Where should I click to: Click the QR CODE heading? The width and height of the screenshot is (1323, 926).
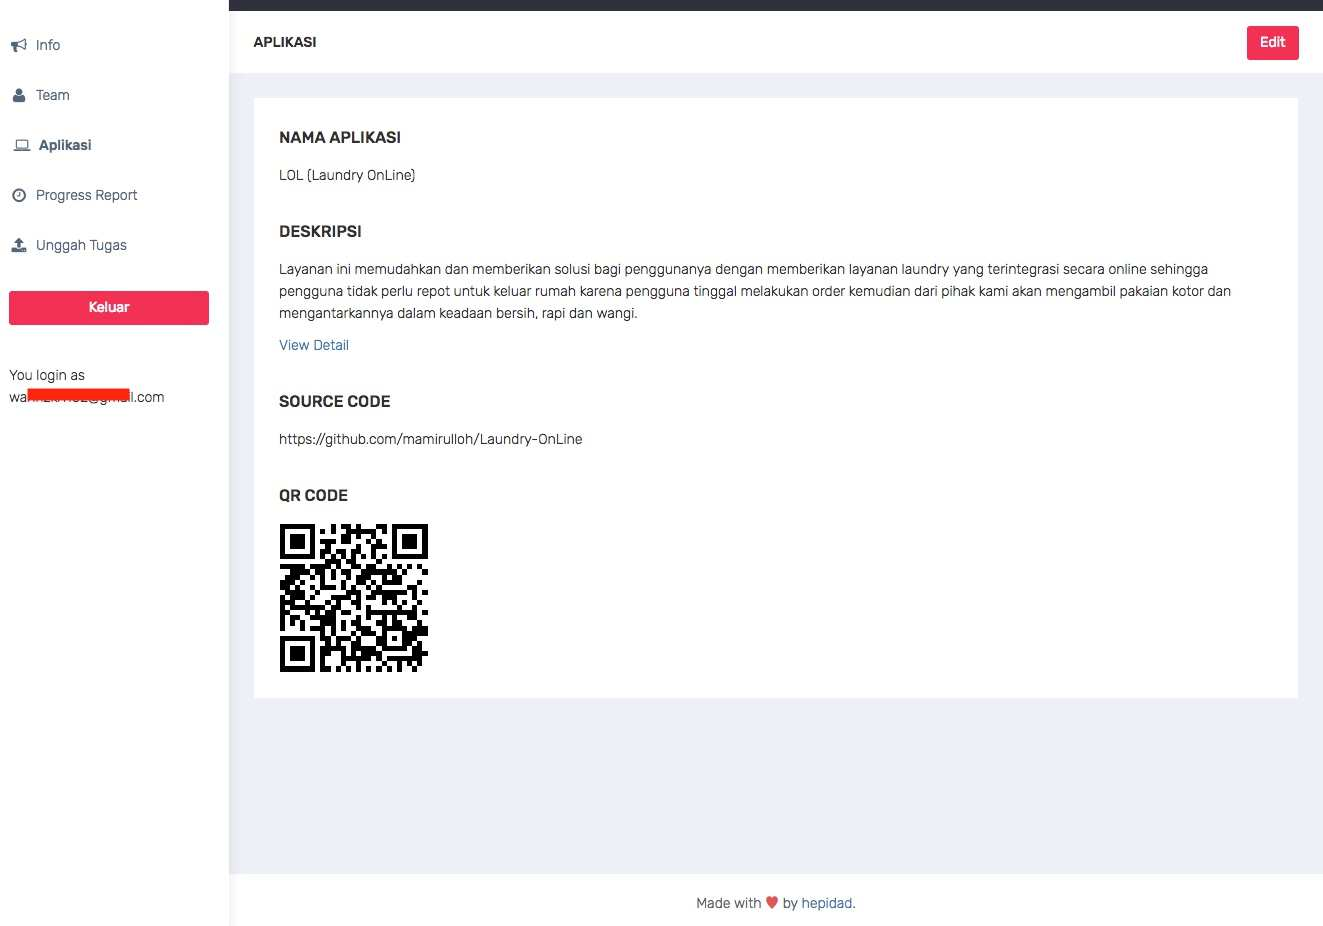[x=314, y=495]
